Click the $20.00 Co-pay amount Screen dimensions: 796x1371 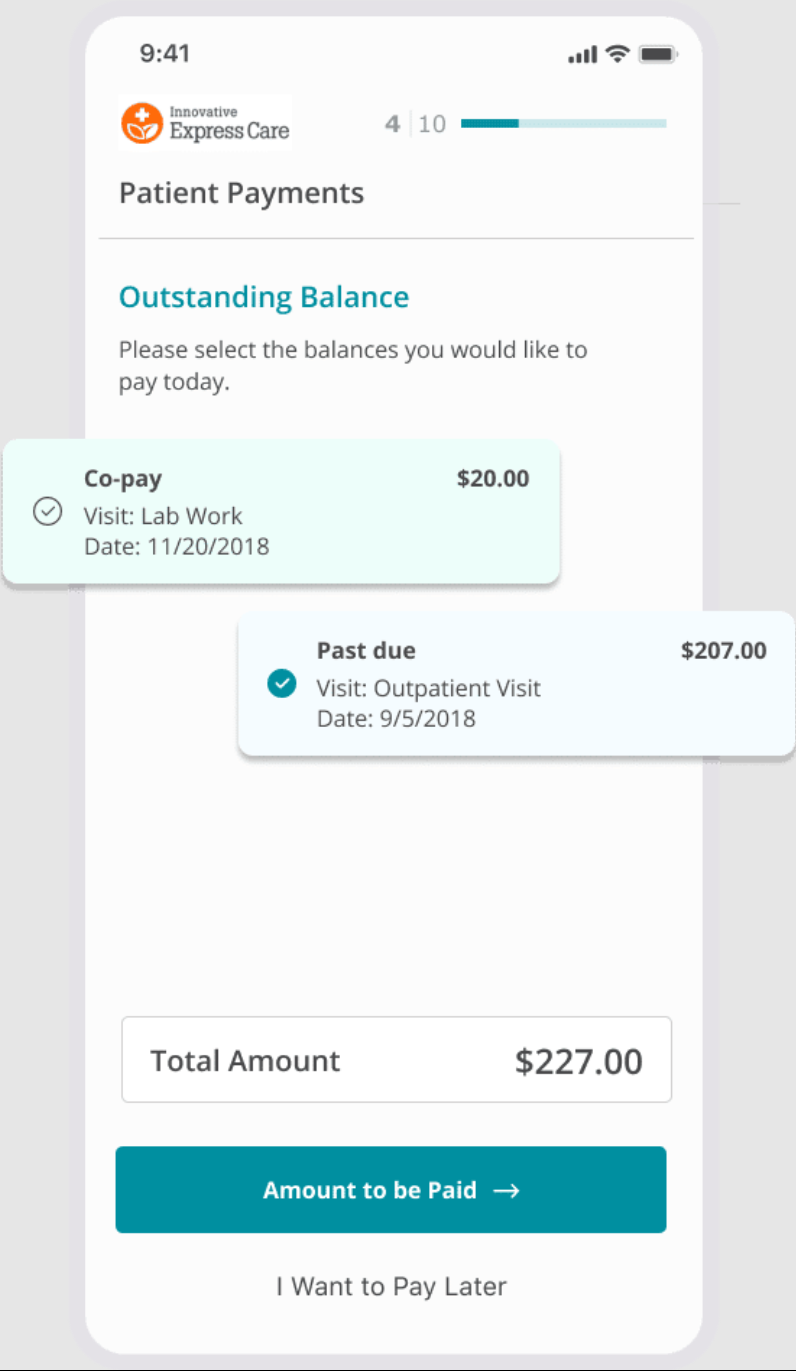point(493,479)
